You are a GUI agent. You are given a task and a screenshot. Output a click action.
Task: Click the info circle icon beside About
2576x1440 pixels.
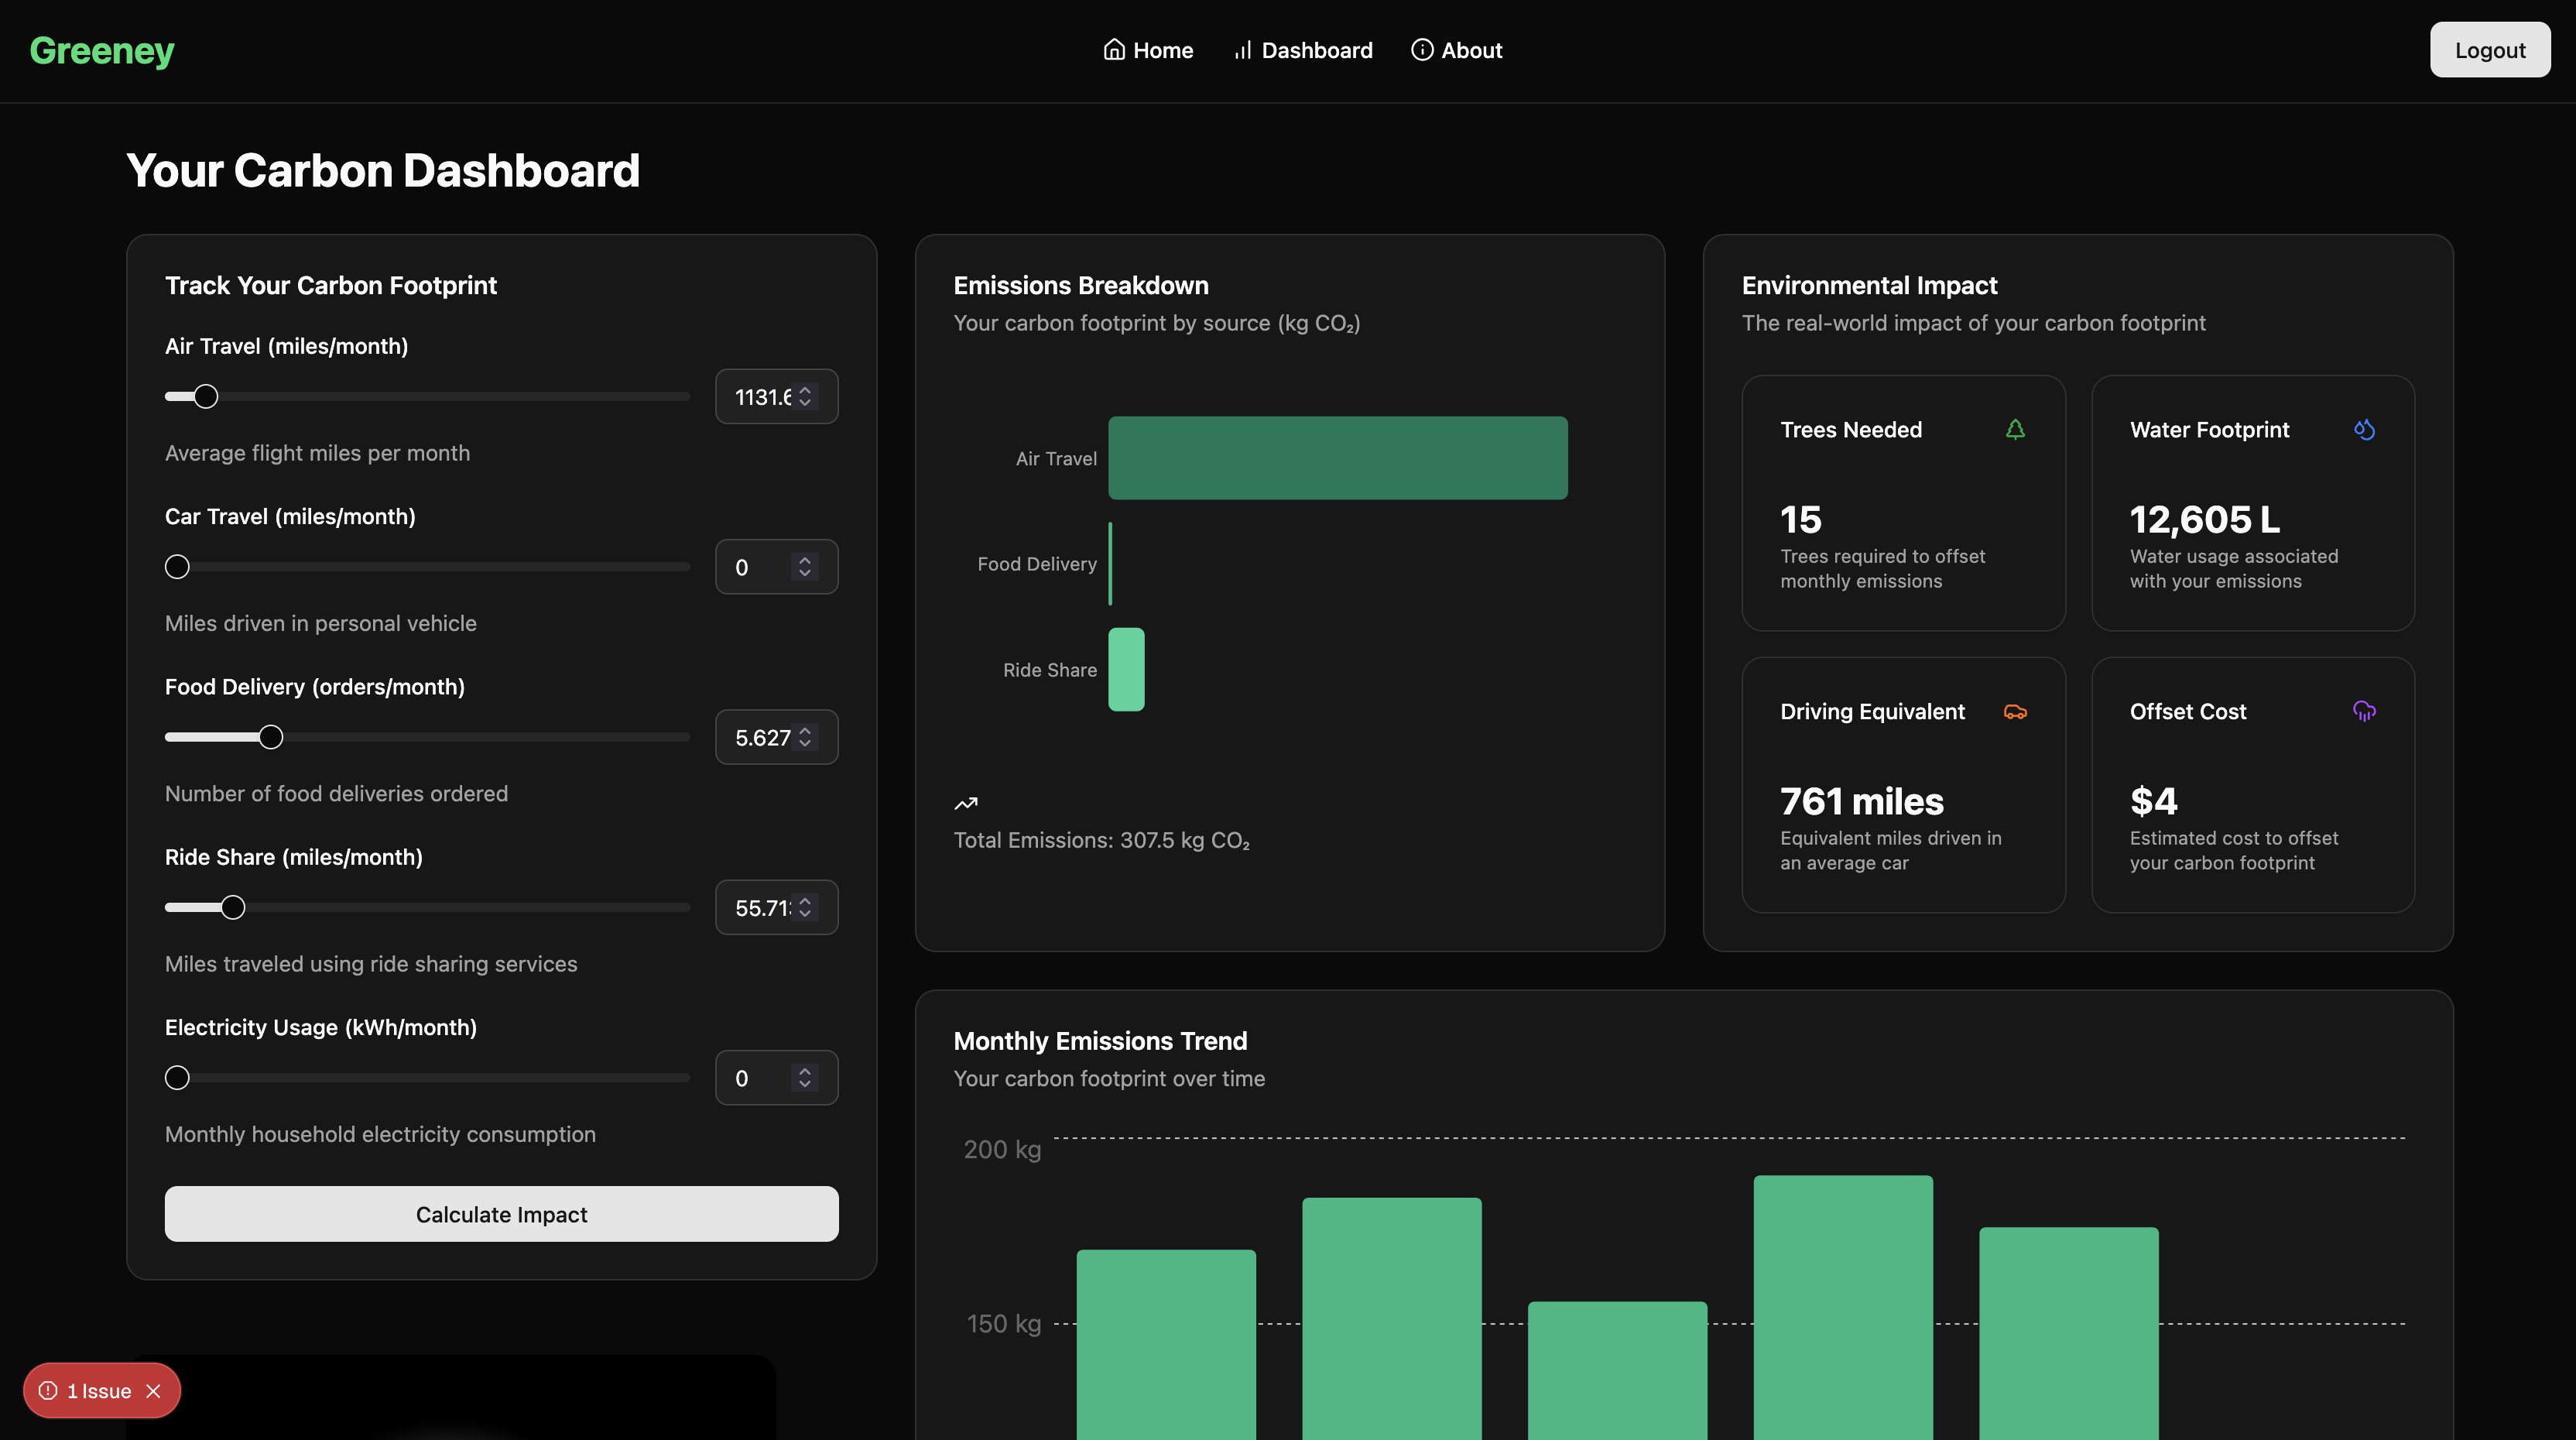(1422, 50)
